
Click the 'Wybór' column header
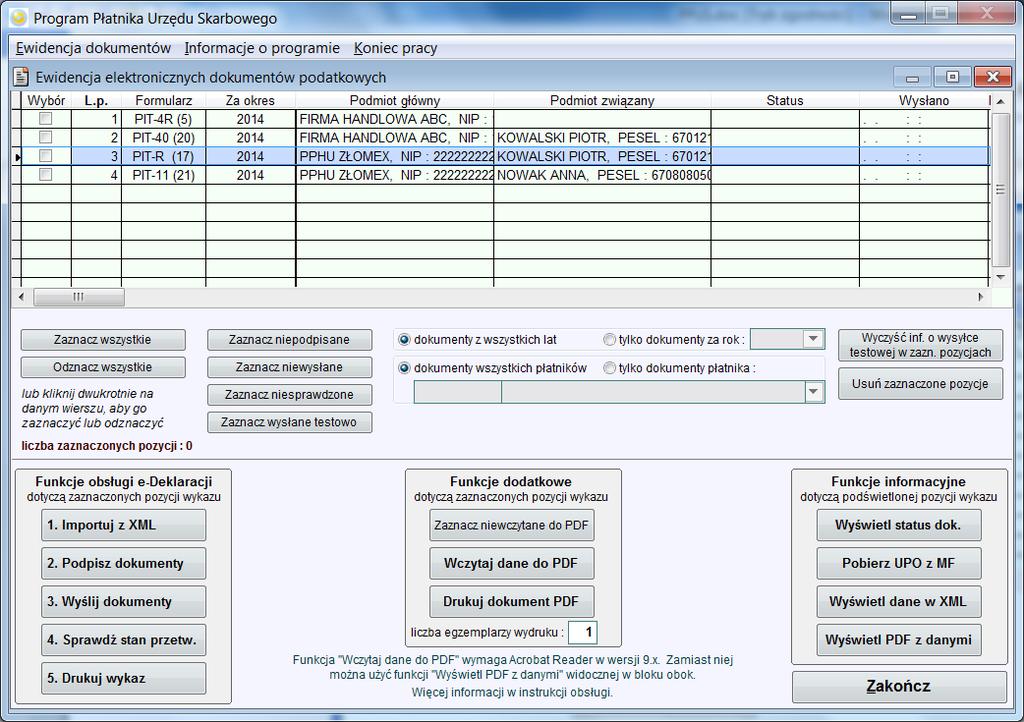point(46,101)
